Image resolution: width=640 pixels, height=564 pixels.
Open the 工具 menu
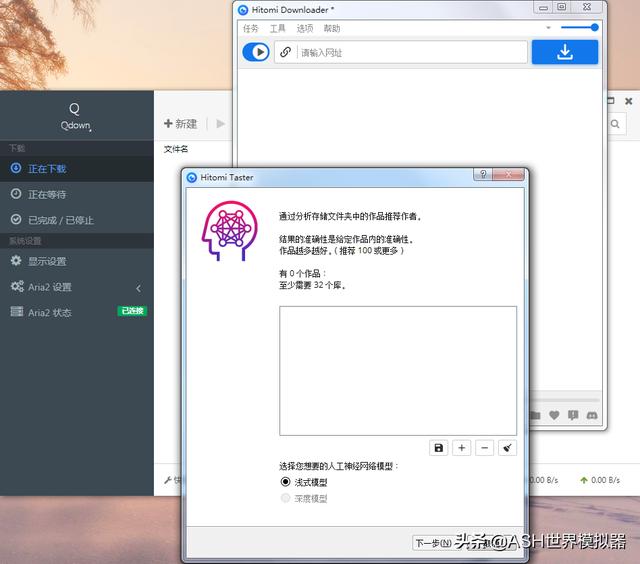278,29
